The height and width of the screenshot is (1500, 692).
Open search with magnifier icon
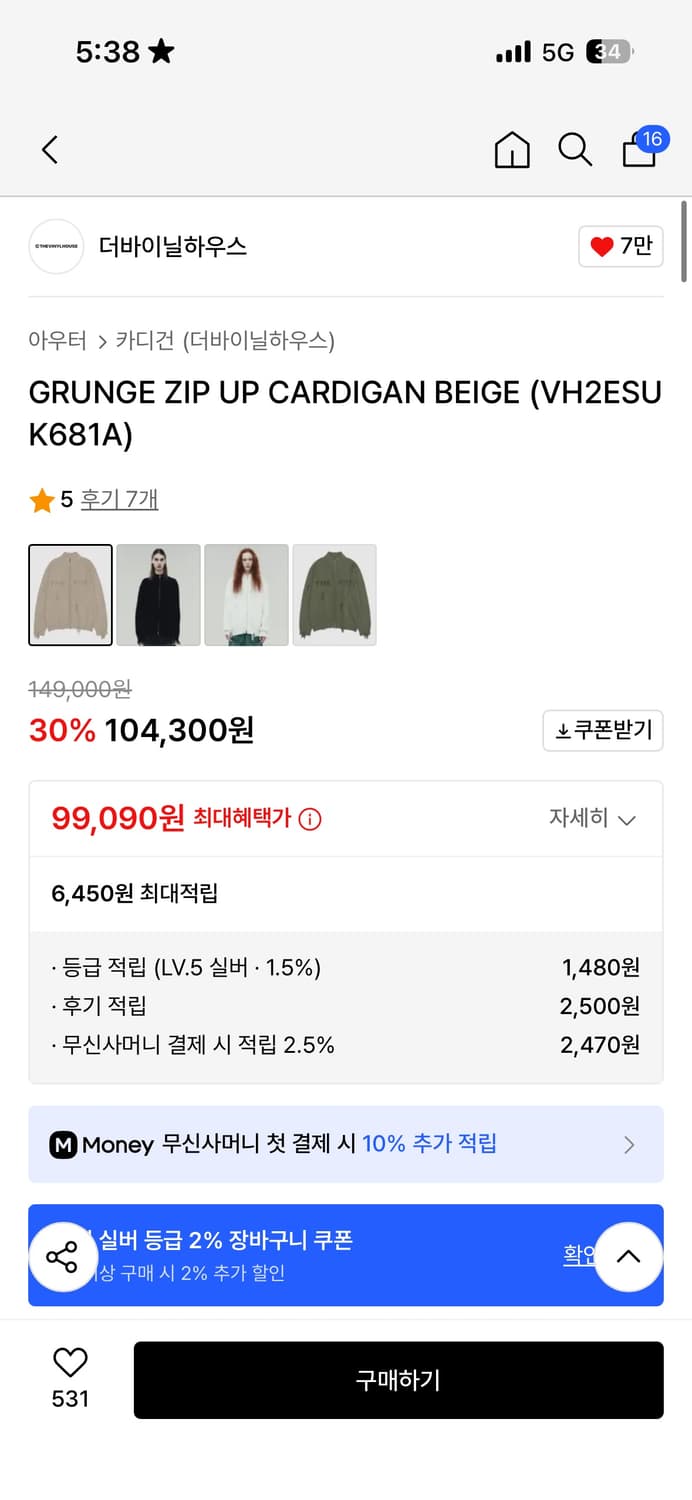(575, 150)
